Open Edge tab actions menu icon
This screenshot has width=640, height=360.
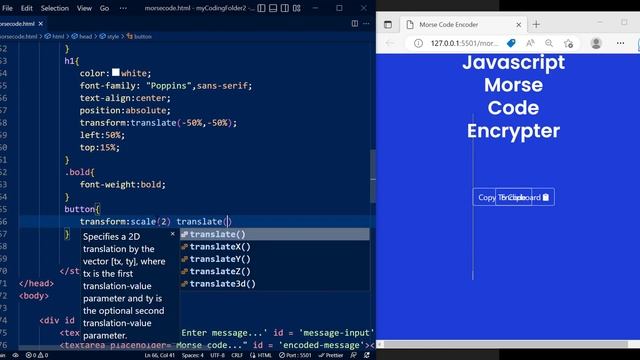[x=388, y=24]
